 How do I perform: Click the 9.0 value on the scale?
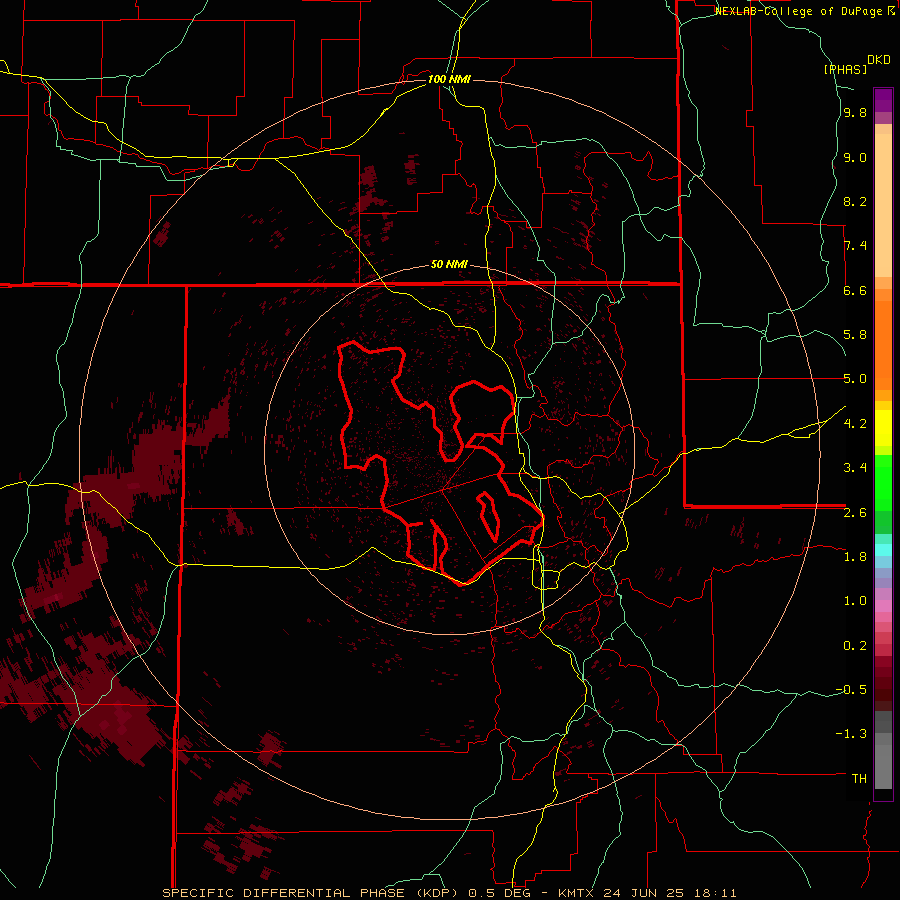click(855, 157)
